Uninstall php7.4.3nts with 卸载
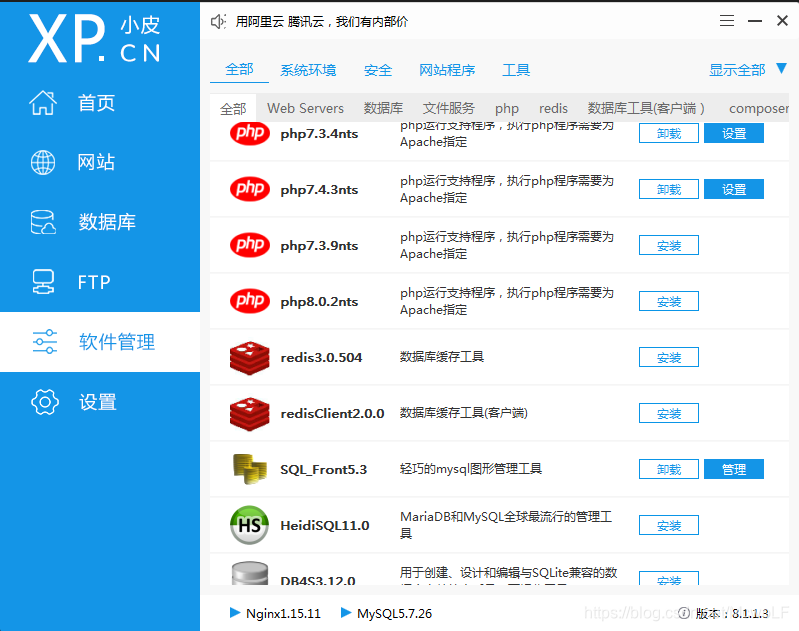Viewport: 799px width, 631px height. click(669, 189)
